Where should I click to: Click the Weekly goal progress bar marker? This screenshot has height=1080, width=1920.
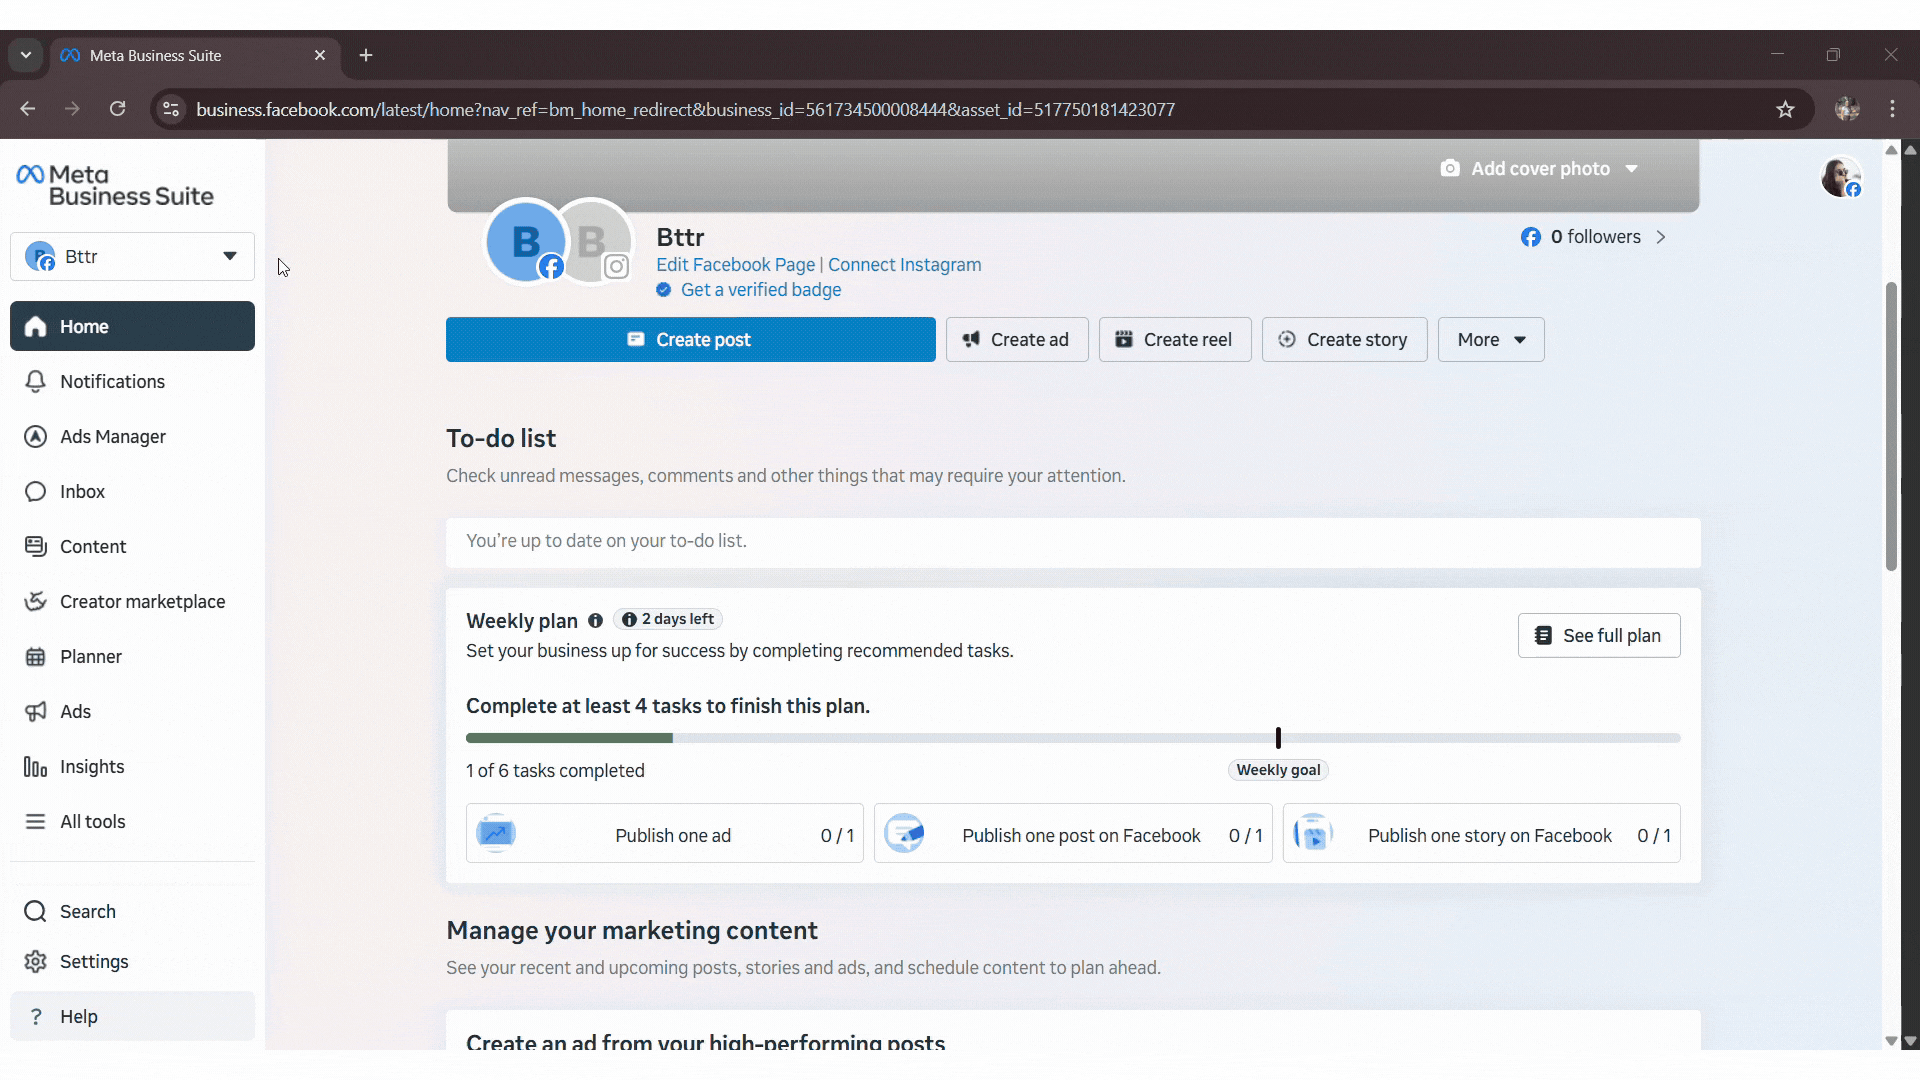coord(1278,739)
